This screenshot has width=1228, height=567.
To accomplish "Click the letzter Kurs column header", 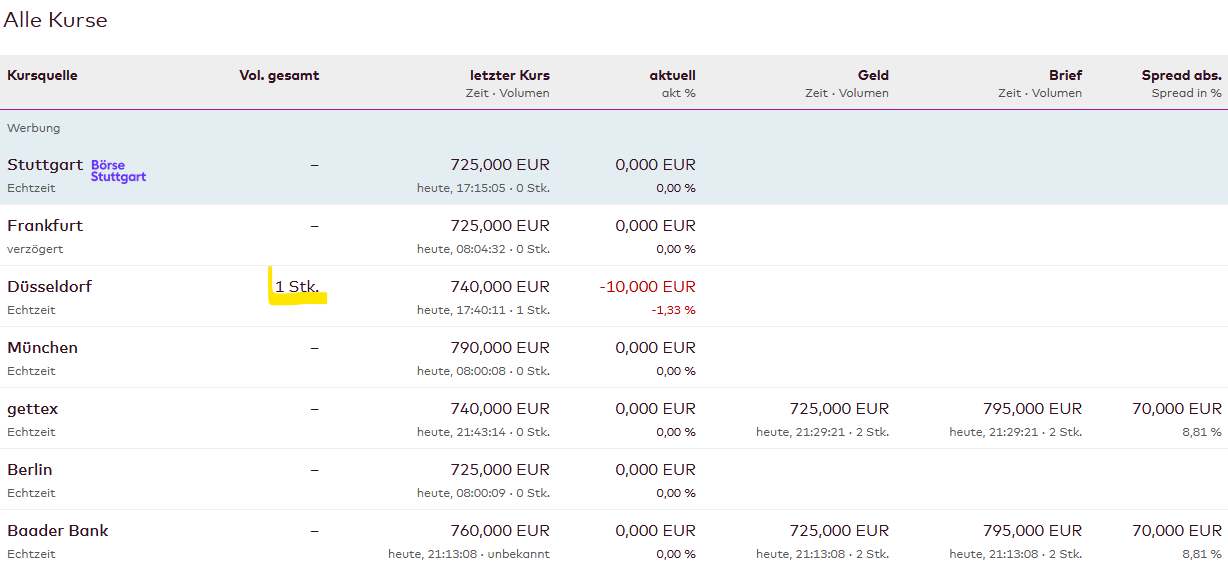I will point(509,76).
